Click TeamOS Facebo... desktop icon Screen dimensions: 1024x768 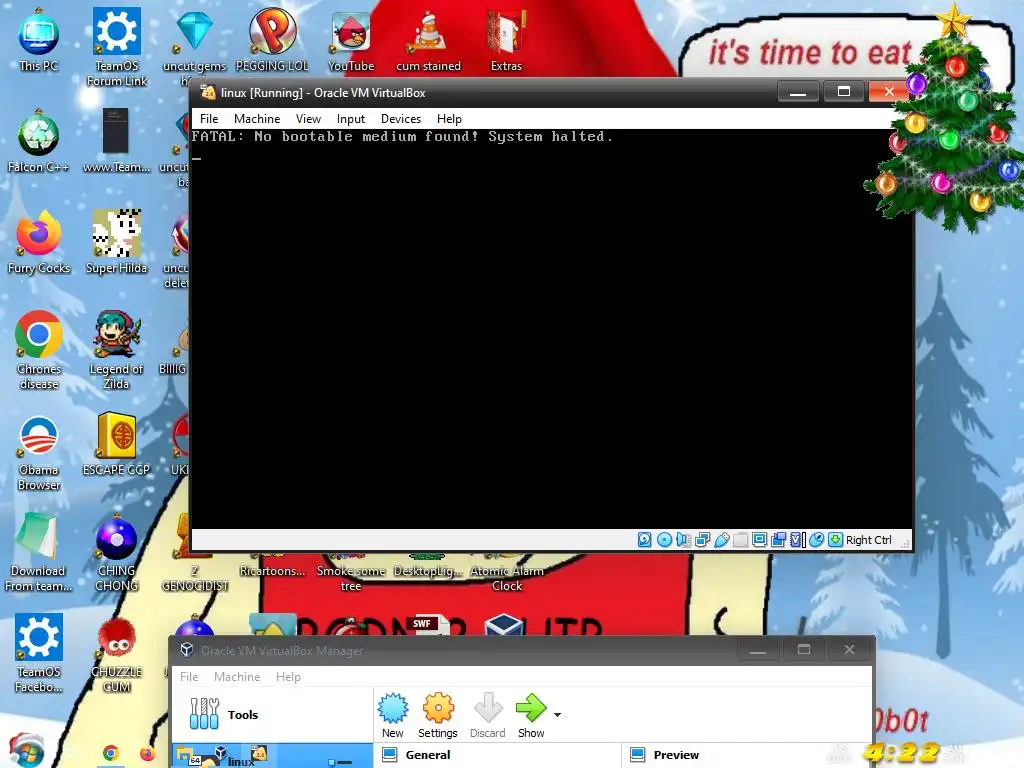[39, 653]
